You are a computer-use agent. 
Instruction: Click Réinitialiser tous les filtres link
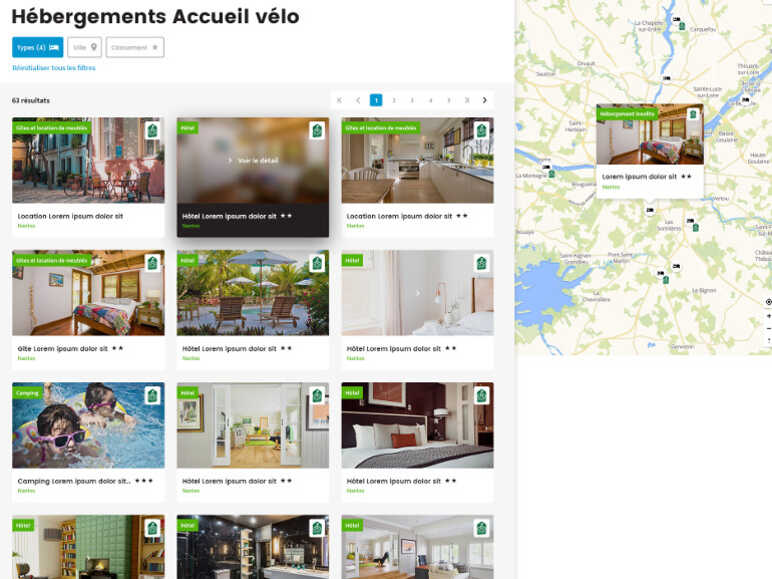coord(54,68)
